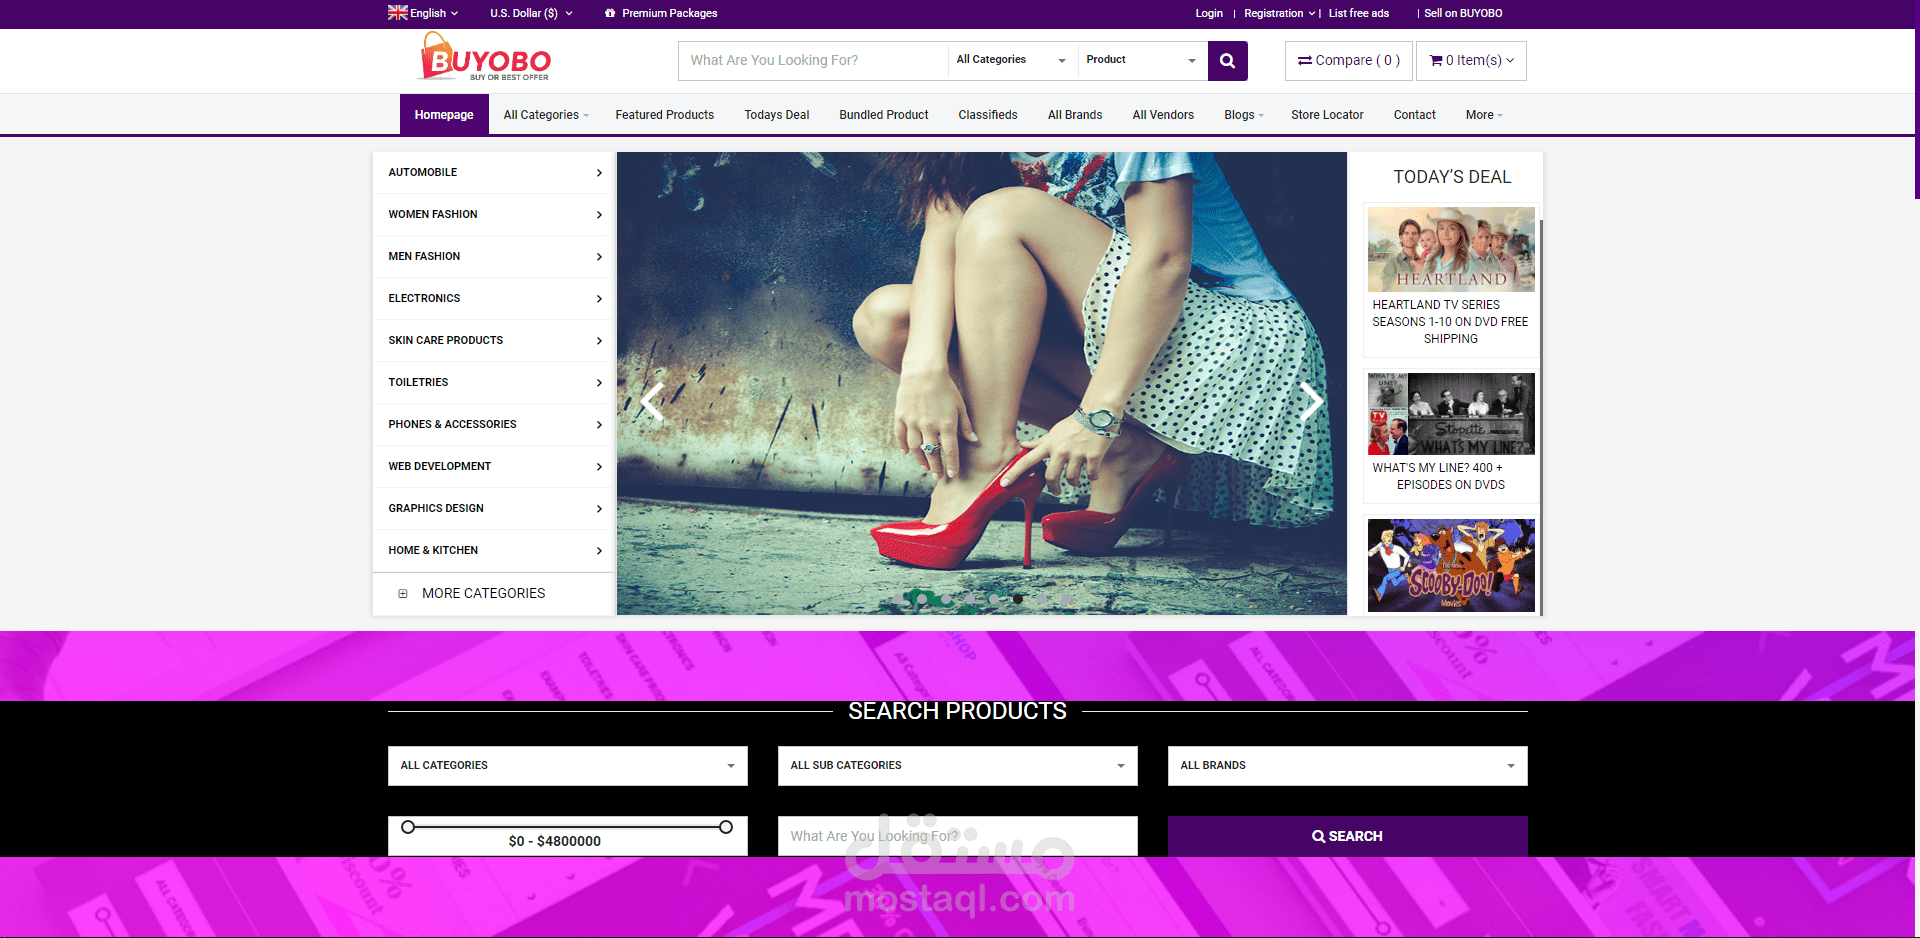Click the Premium Packages gift icon
Screen dimensions: 1920x938
610,13
